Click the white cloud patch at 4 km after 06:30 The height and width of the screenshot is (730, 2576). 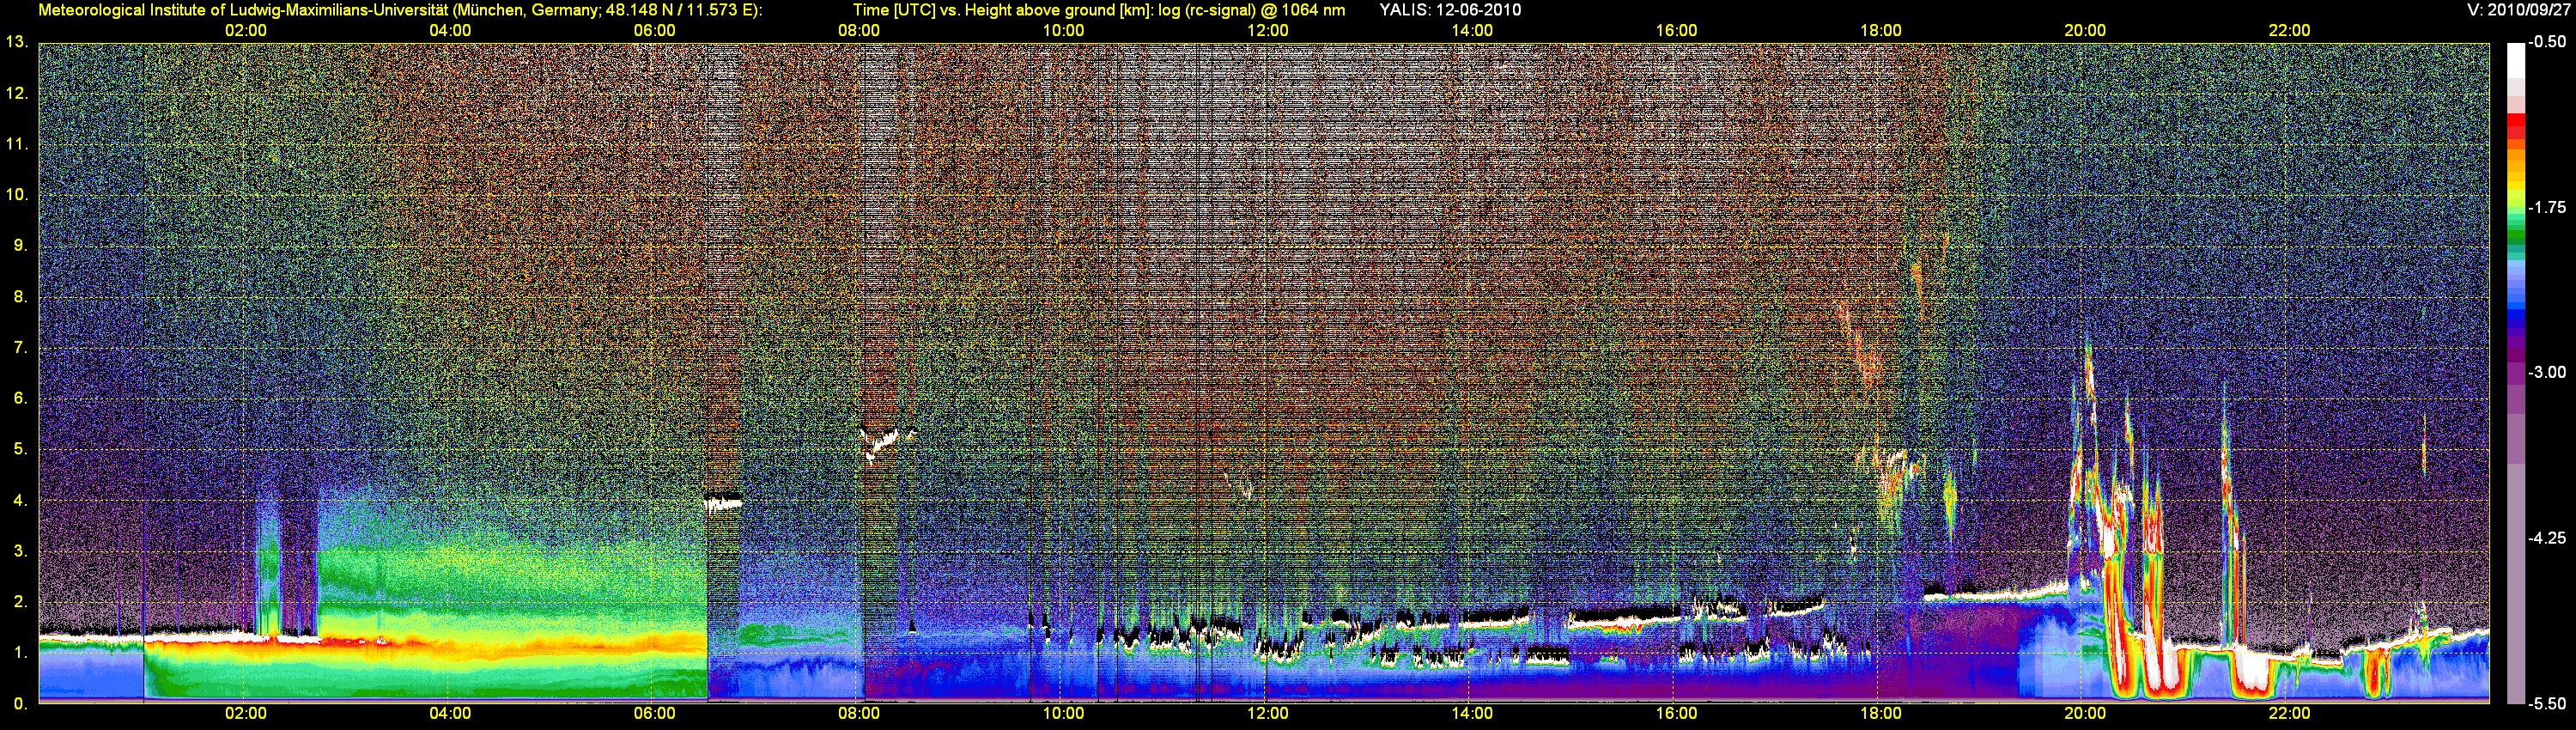723,503
